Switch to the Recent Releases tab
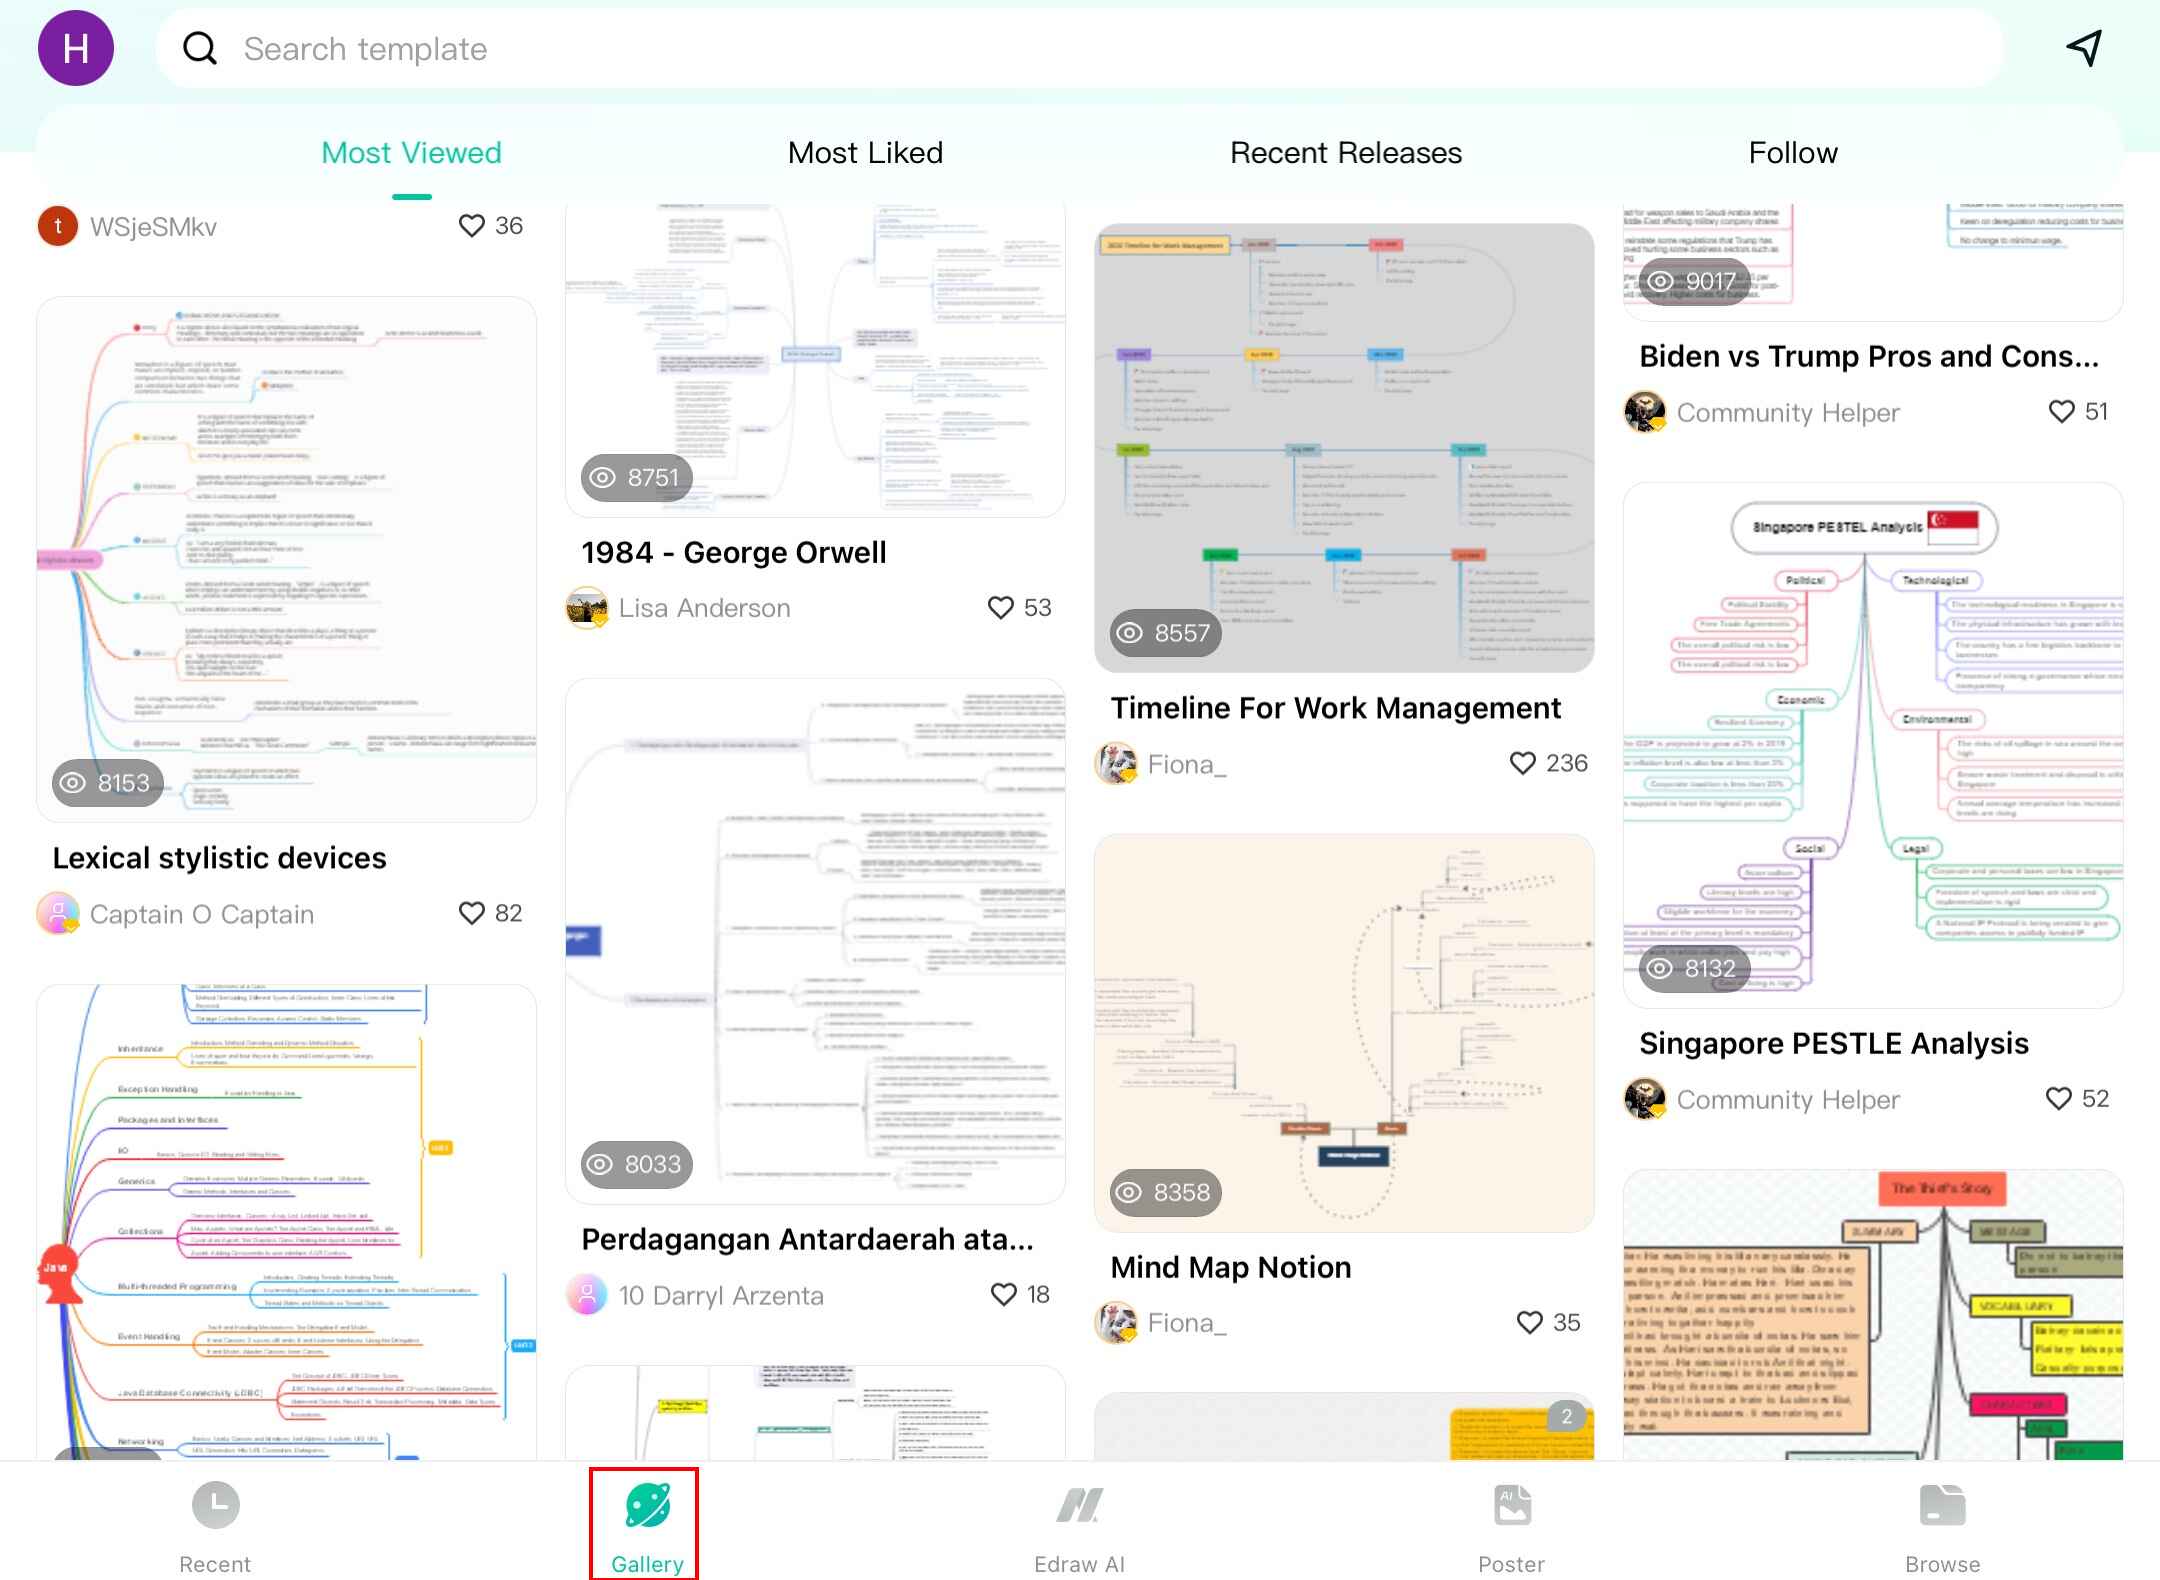The image size is (2160, 1580). pyautogui.click(x=1345, y=153)
